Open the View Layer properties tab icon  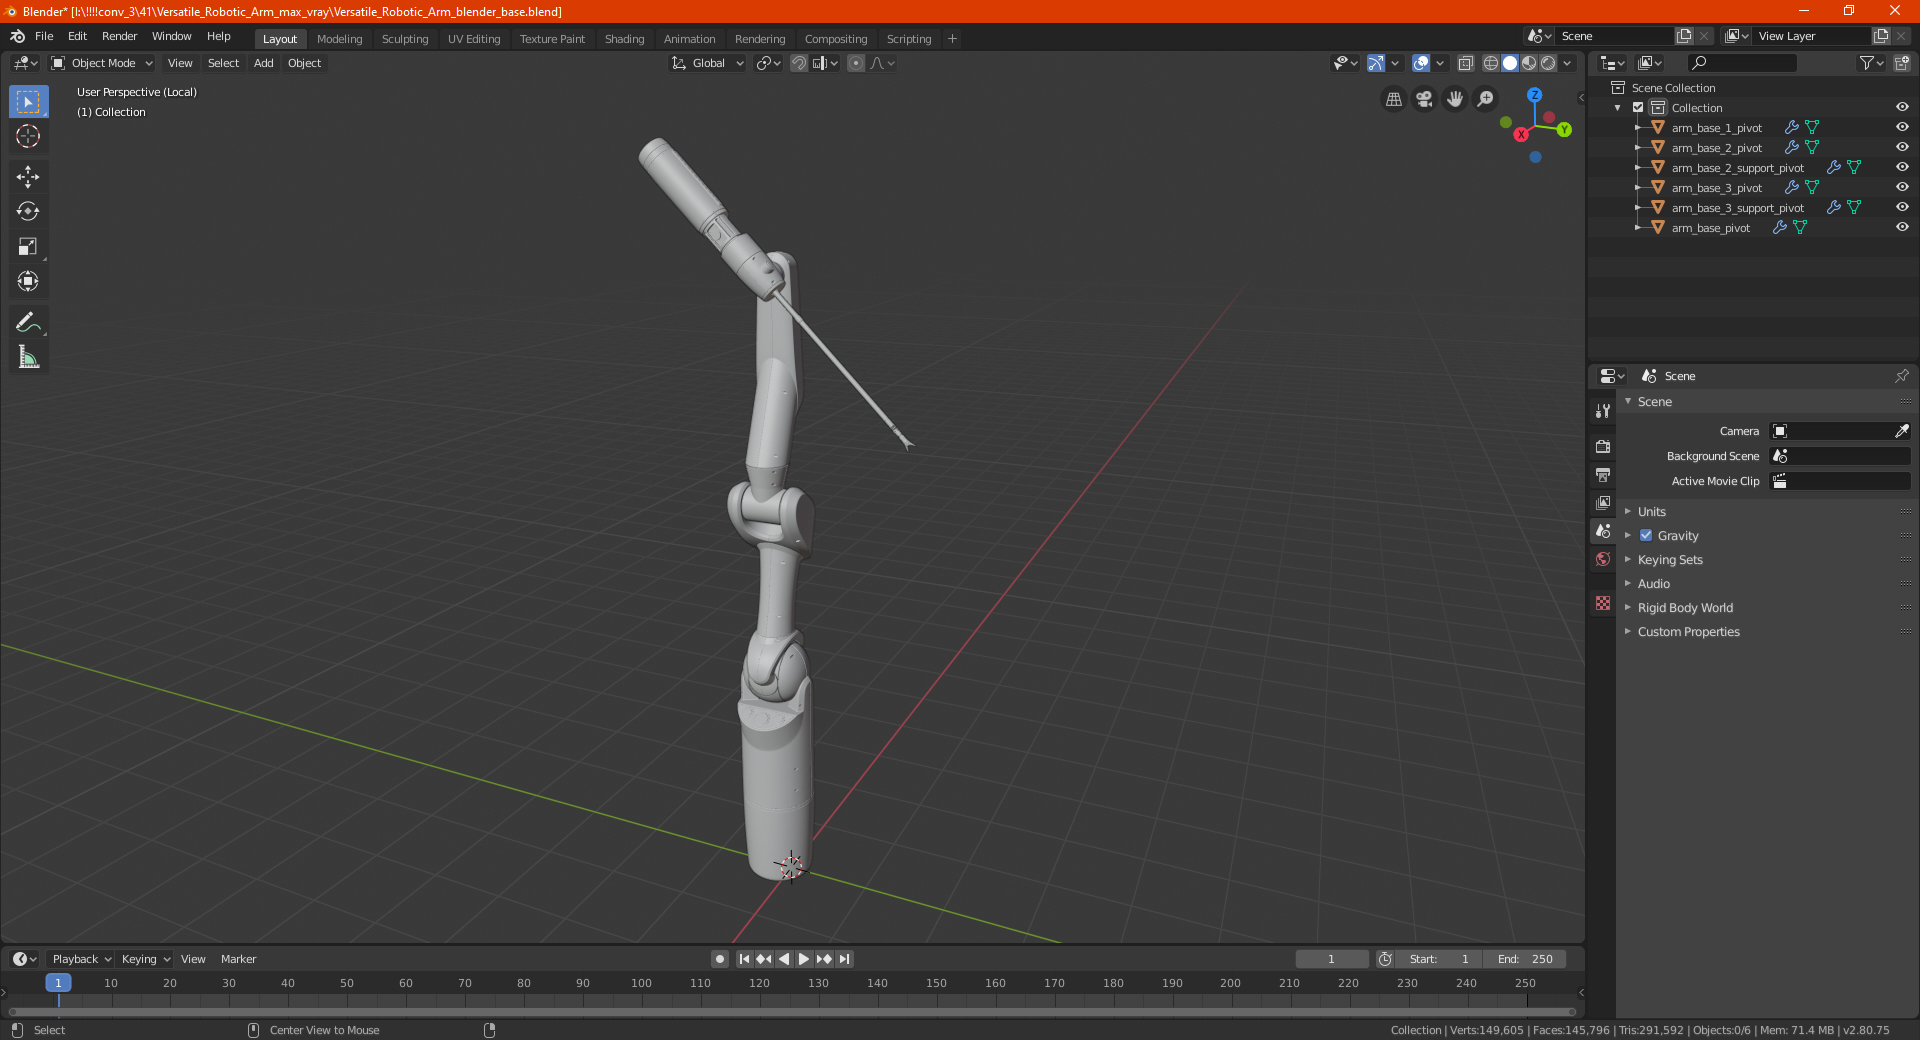click(x=1603, y=502)
